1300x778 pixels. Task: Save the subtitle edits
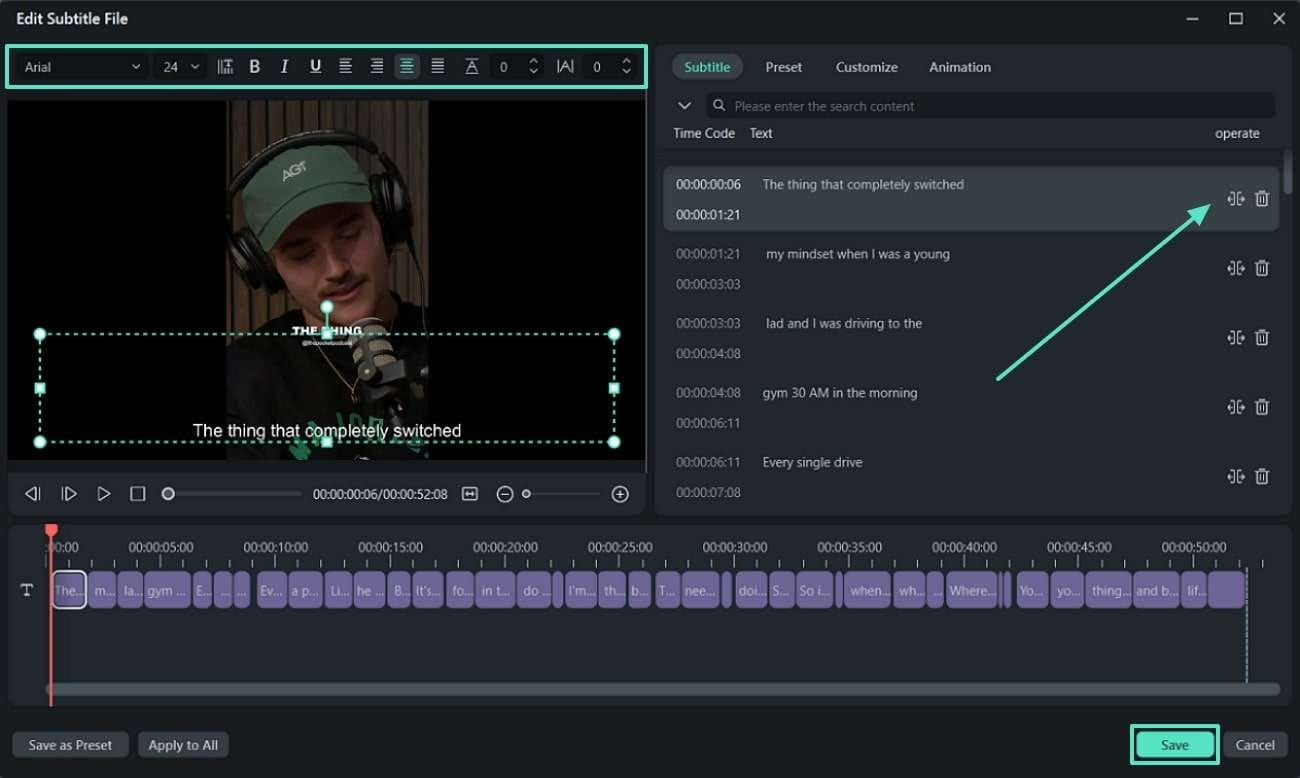click(x=1175, y=745)
